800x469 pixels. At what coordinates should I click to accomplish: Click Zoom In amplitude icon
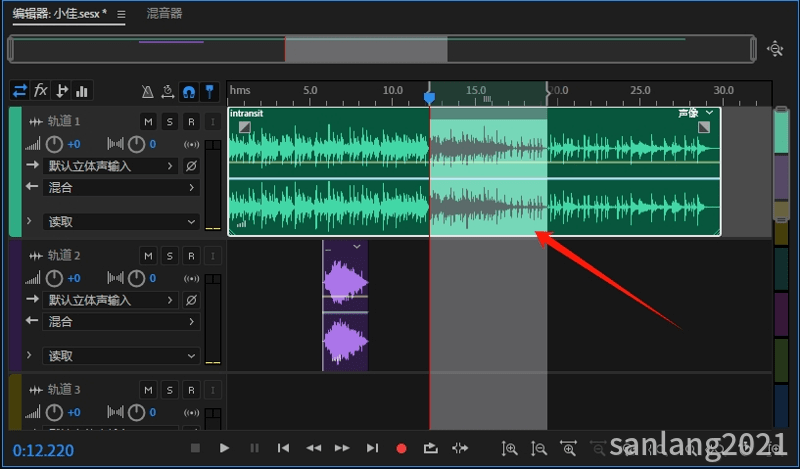[509, 449]
